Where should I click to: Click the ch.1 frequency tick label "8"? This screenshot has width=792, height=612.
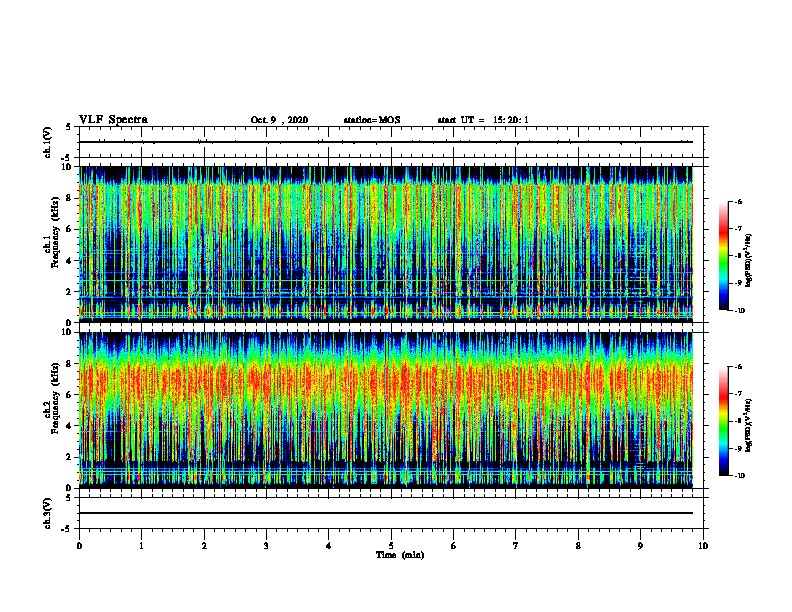(70, 198)
